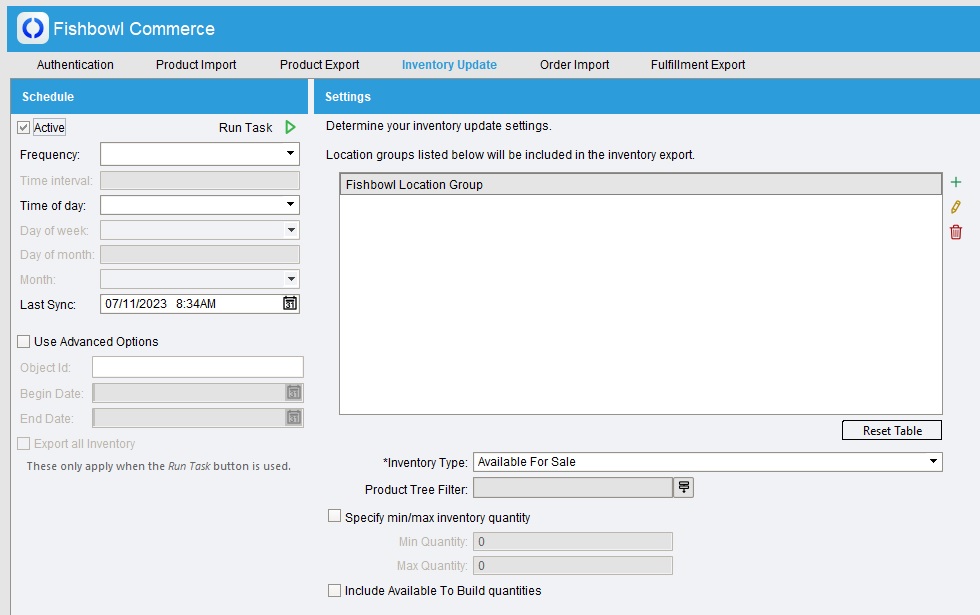Open the Order Import tab
980x615 pixels.
[574, 65]
